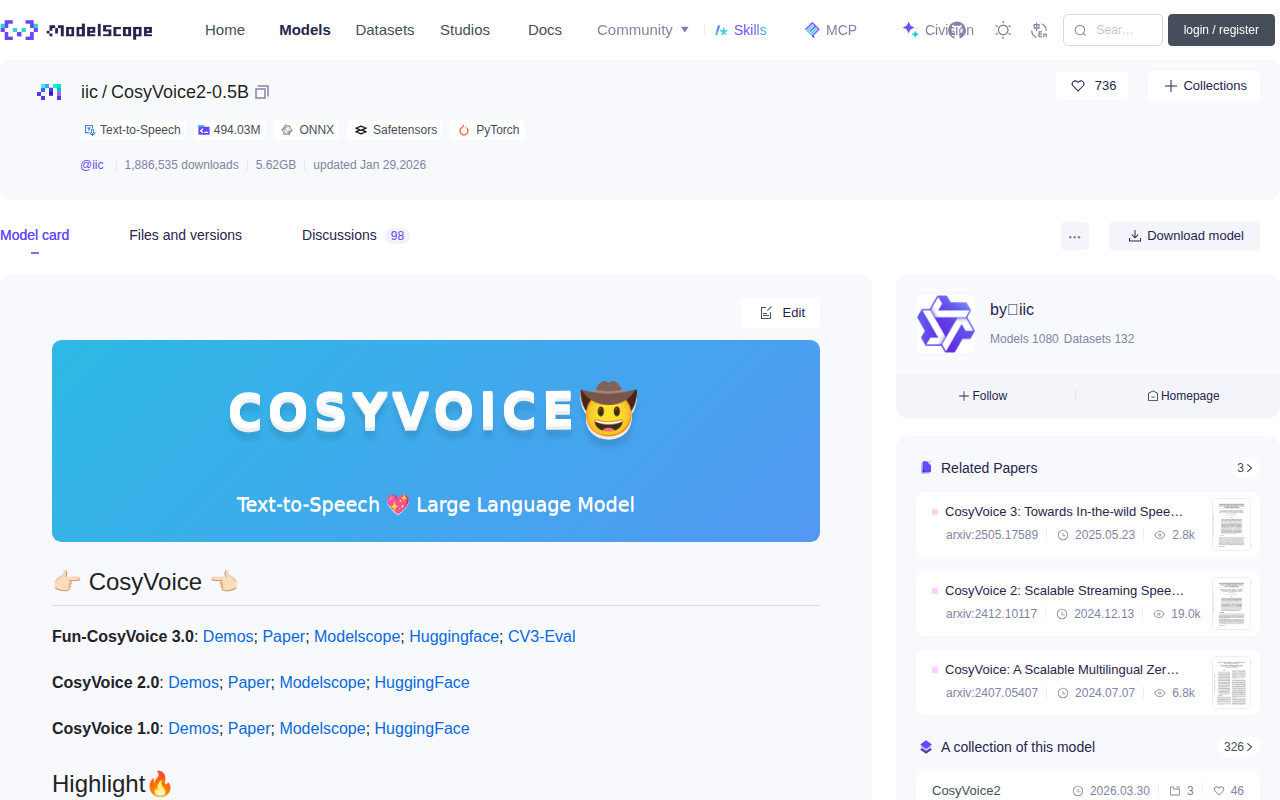
Task: Select the 'arxiv:2505.17589' identifier text
Action: (992, 535)
